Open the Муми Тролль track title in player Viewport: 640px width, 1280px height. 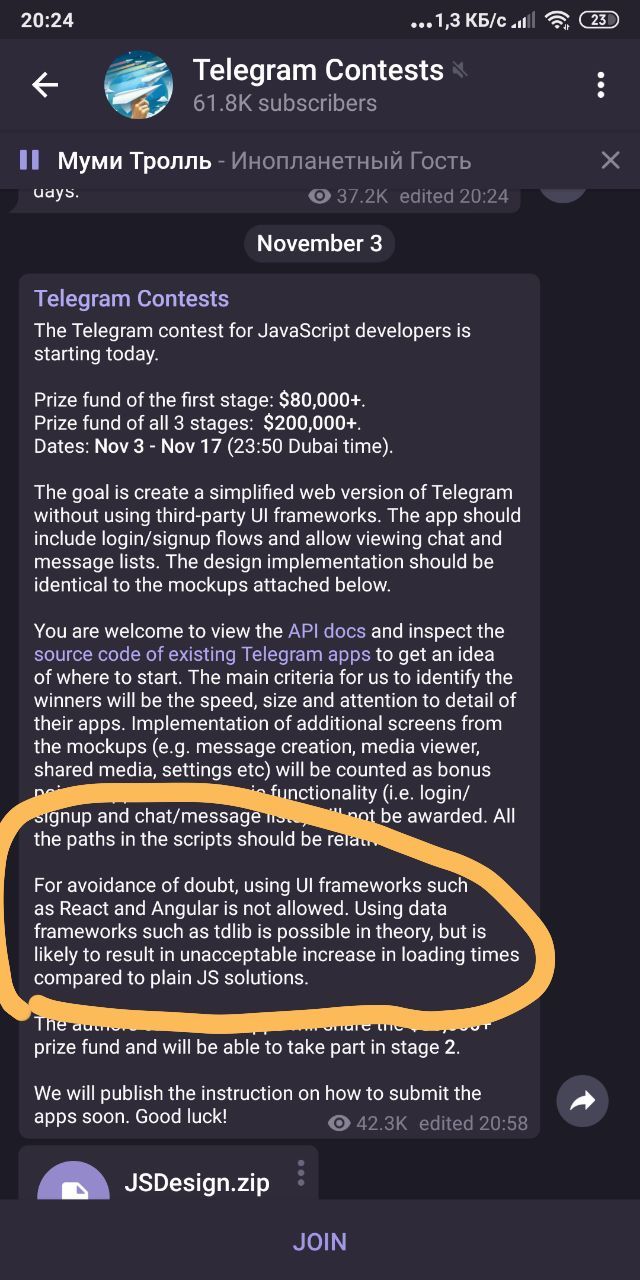135,161
